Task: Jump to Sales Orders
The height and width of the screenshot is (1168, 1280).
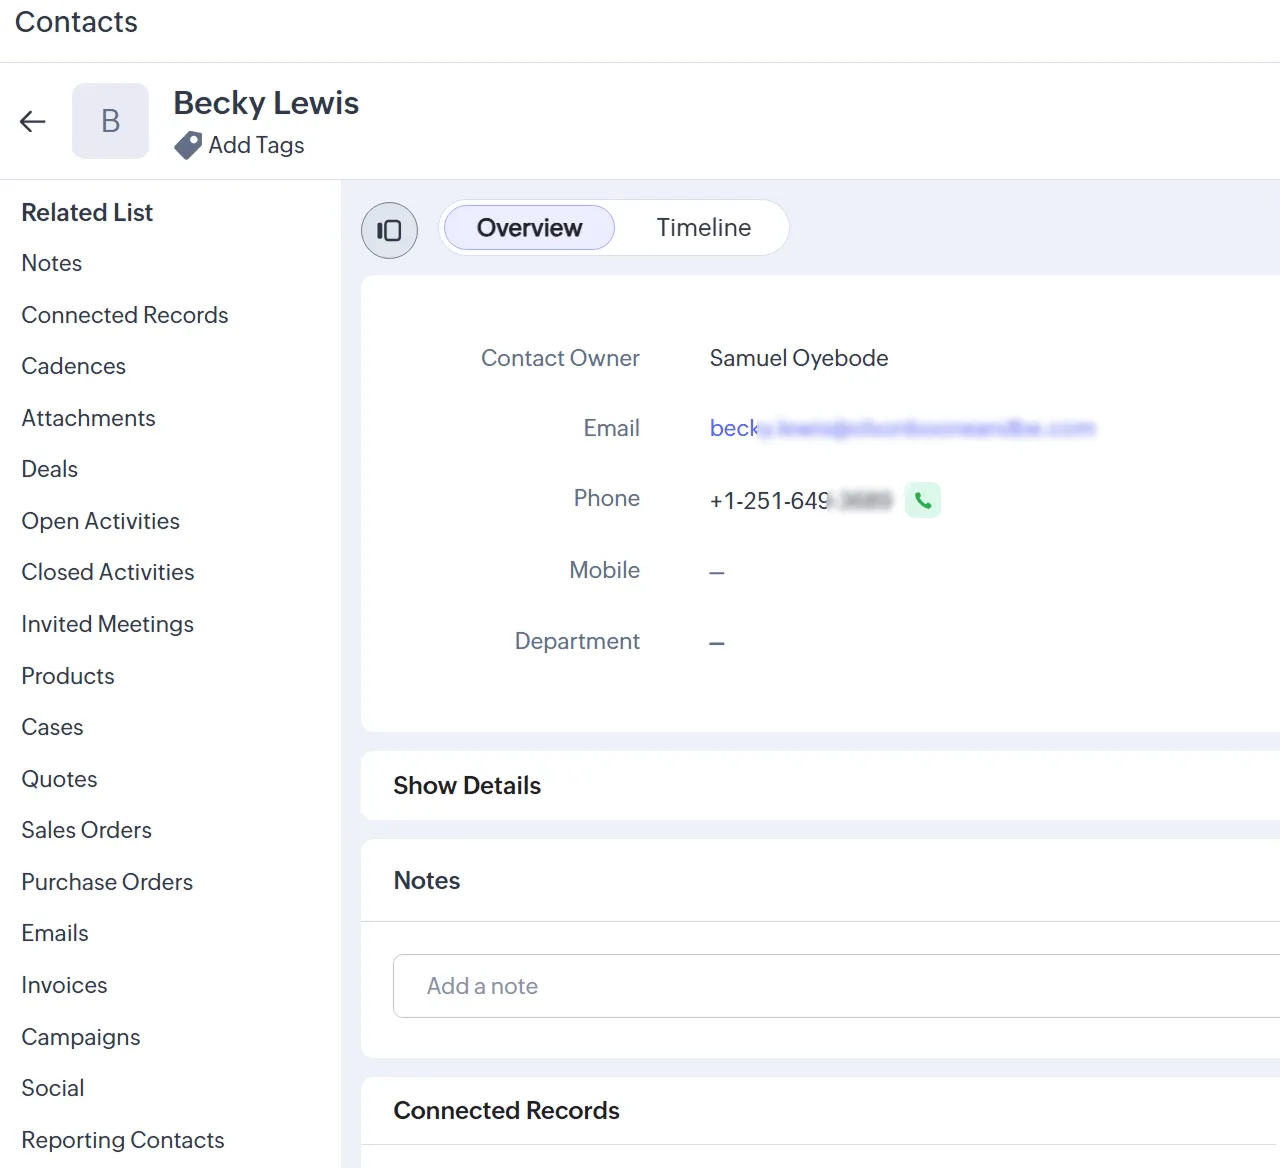Action: click(87, 830)
